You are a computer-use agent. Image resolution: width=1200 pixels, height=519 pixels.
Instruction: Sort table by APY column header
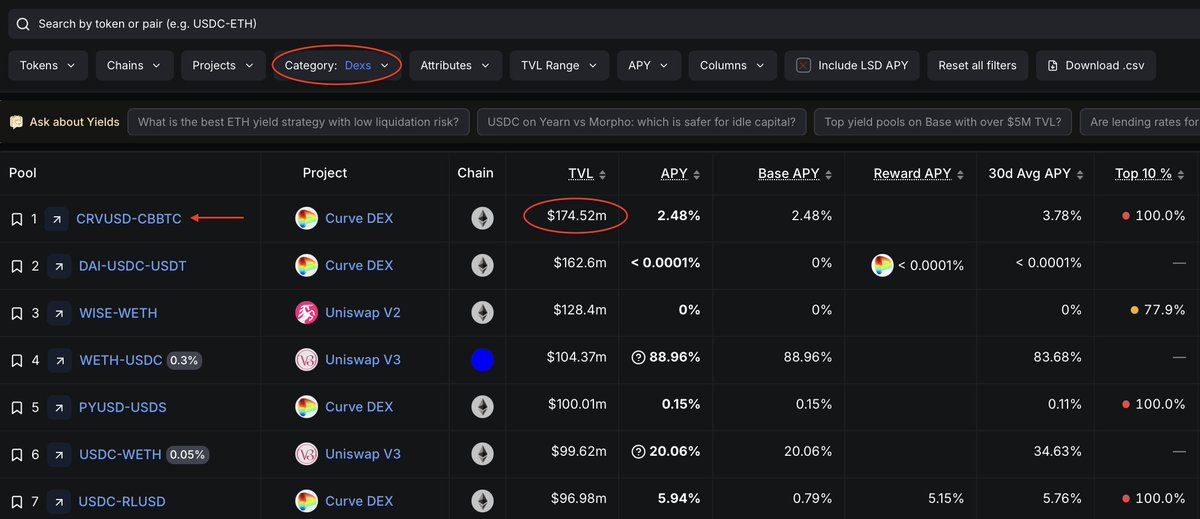681,173
